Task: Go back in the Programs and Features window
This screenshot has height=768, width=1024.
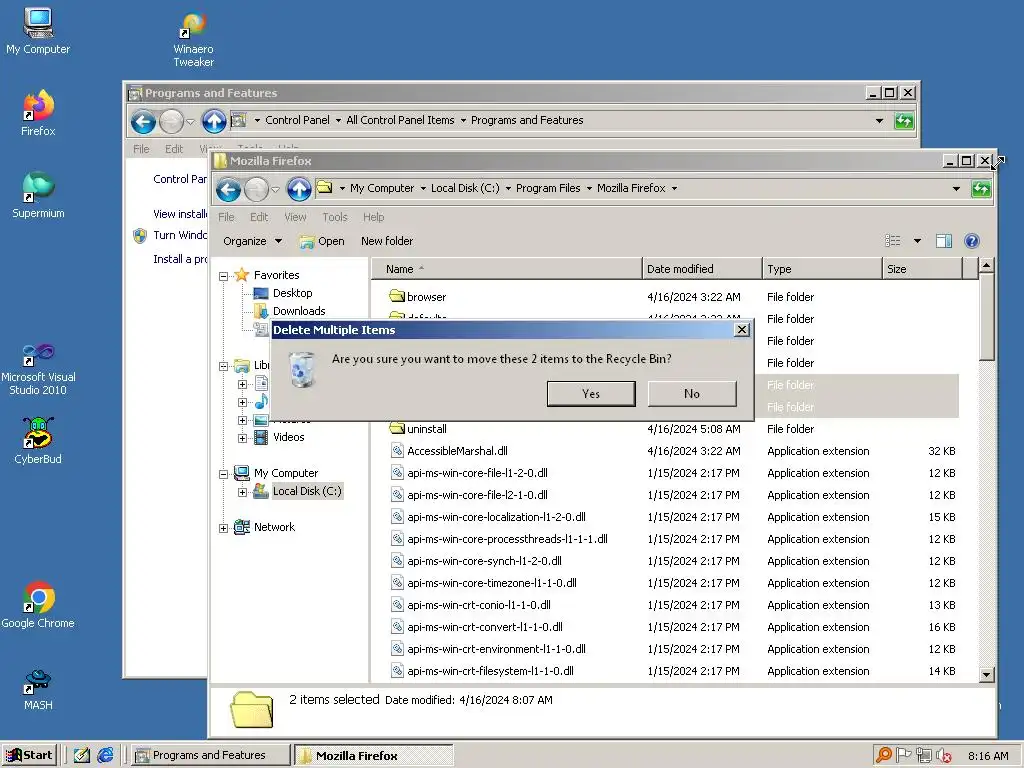Action: 143,121
